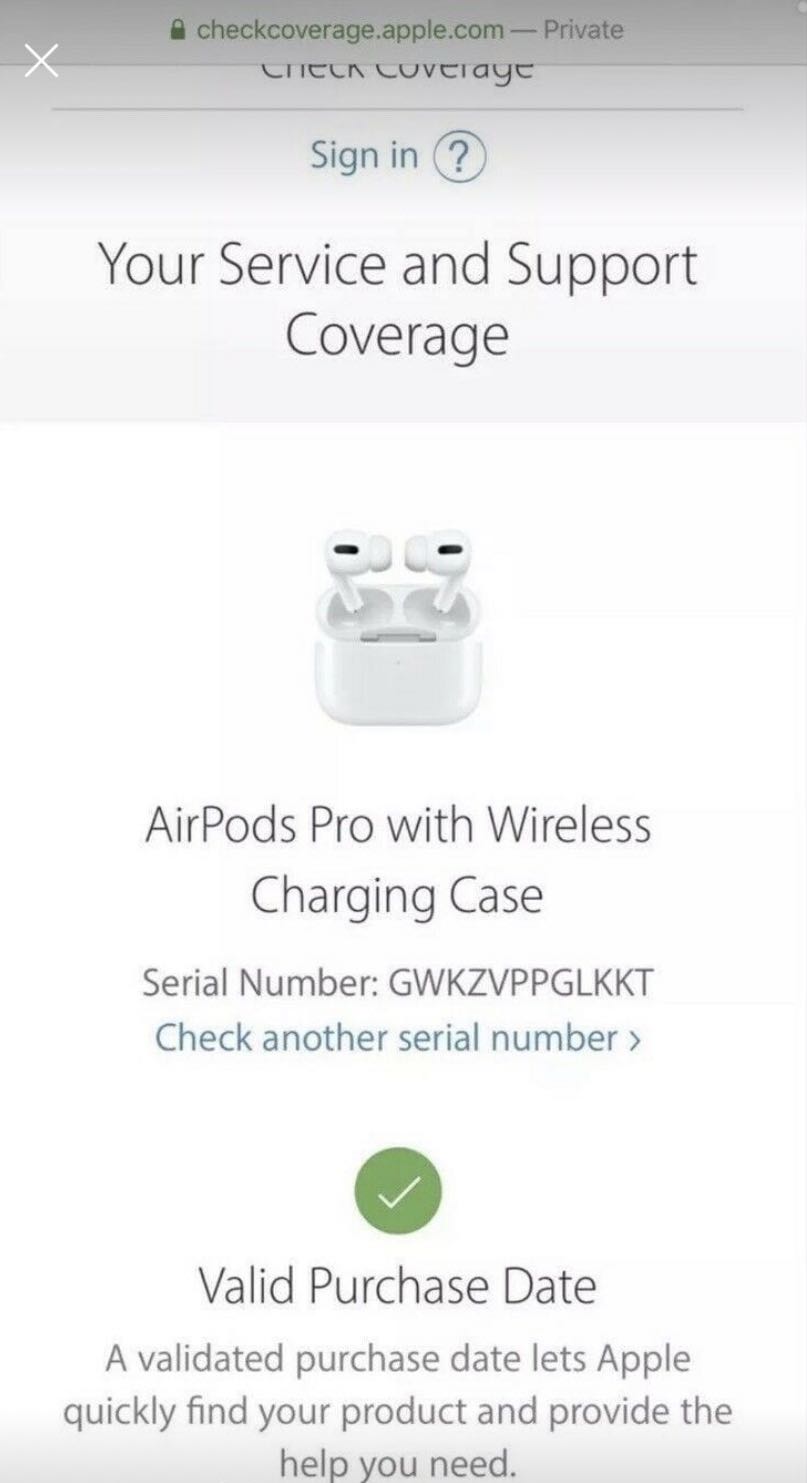The width and height of the screenshot is (807, 1483).
Task: Tap the padlock icon in the address bar
Action: coord(179,30)
